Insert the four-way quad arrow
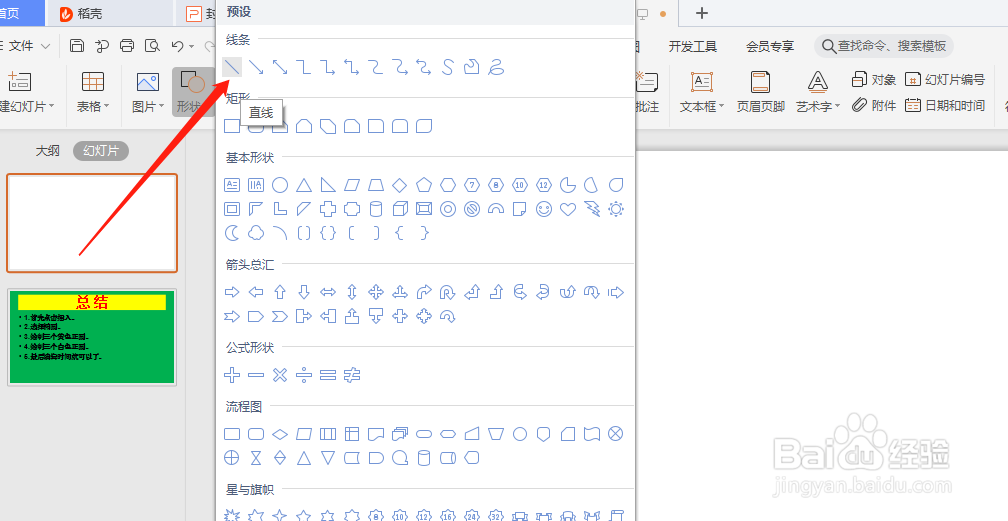Screen dimensions: 1008x521 [x=376, y=293]
